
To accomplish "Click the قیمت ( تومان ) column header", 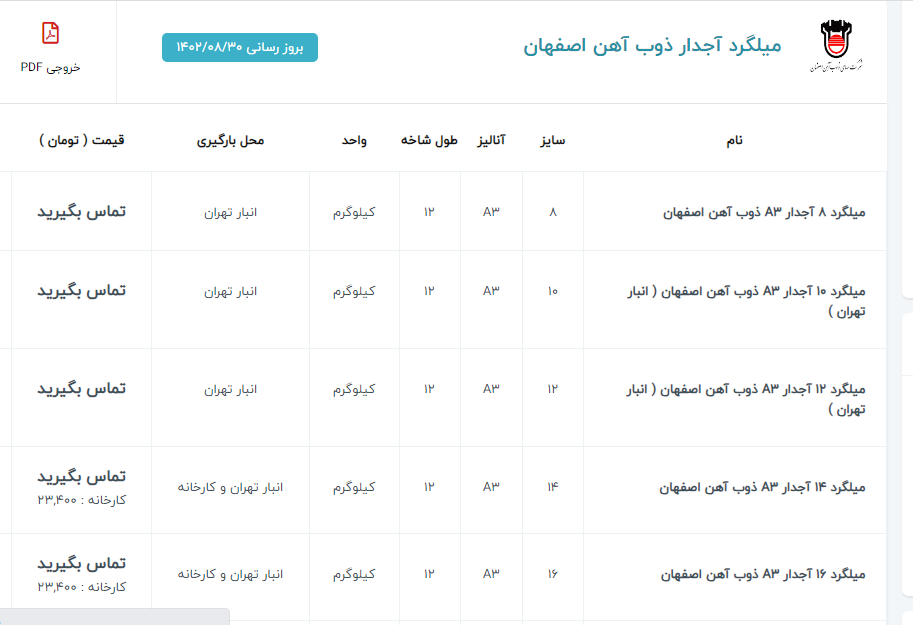I will [x=82, y=140].
